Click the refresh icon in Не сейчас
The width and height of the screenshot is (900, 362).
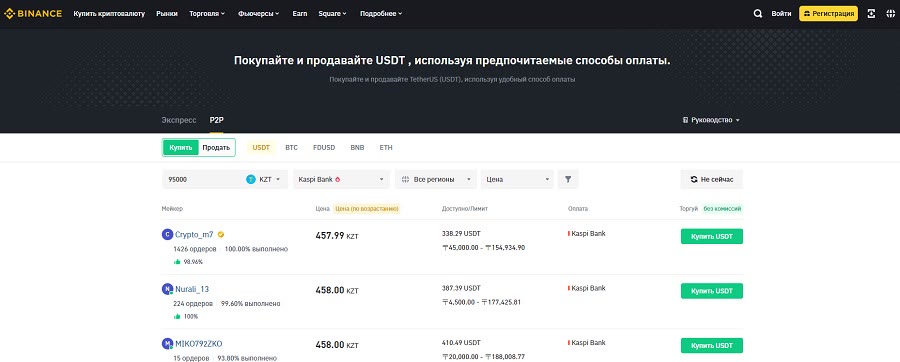tap(693, 179)
